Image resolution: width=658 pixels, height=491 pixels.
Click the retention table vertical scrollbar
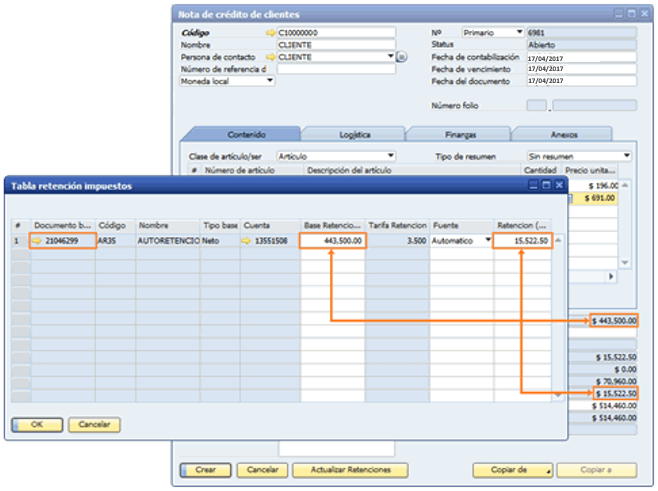[x=557, y=320]
